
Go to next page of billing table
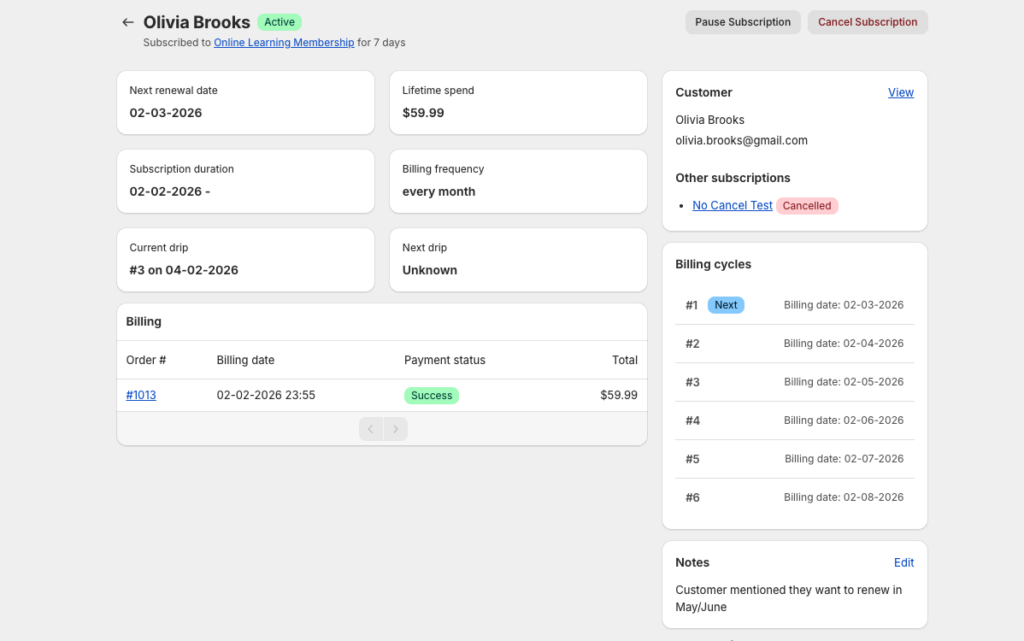point(396,429)
